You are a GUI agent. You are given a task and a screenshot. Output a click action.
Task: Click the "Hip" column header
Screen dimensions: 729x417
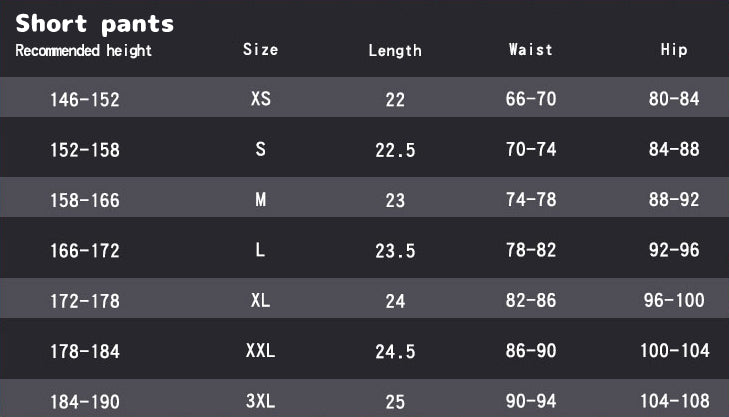click(674, 49)
